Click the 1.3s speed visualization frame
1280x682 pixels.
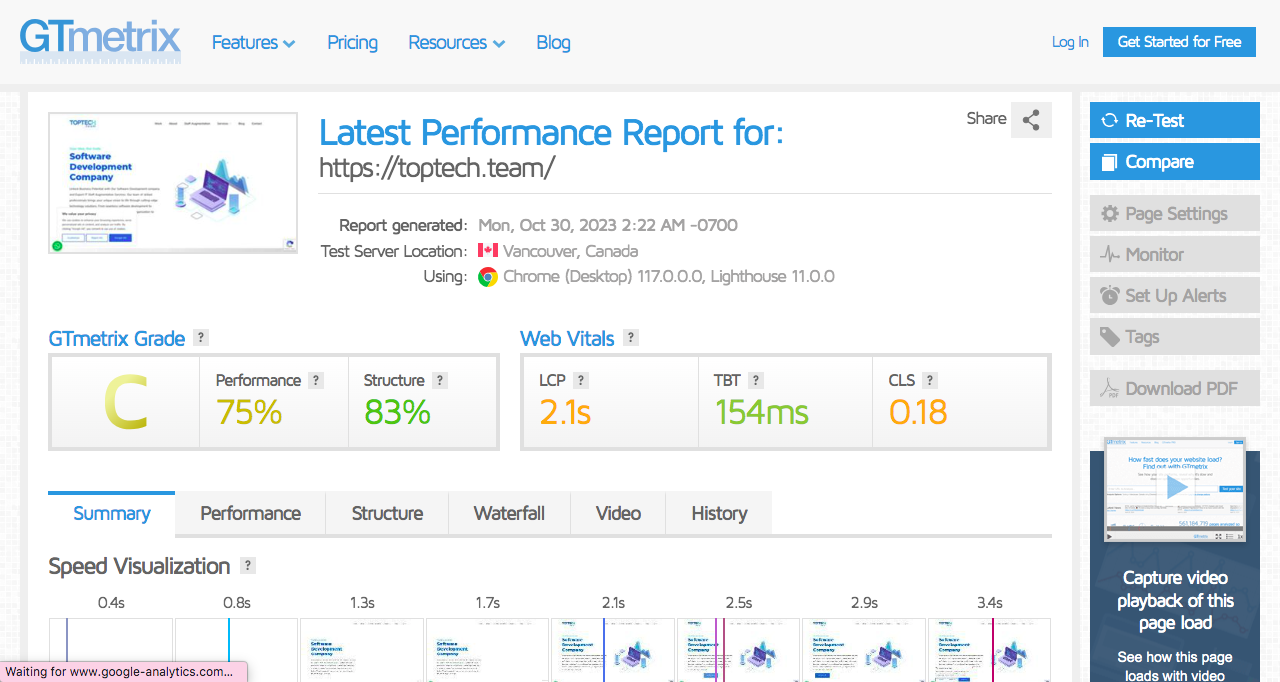coord(362,650)
